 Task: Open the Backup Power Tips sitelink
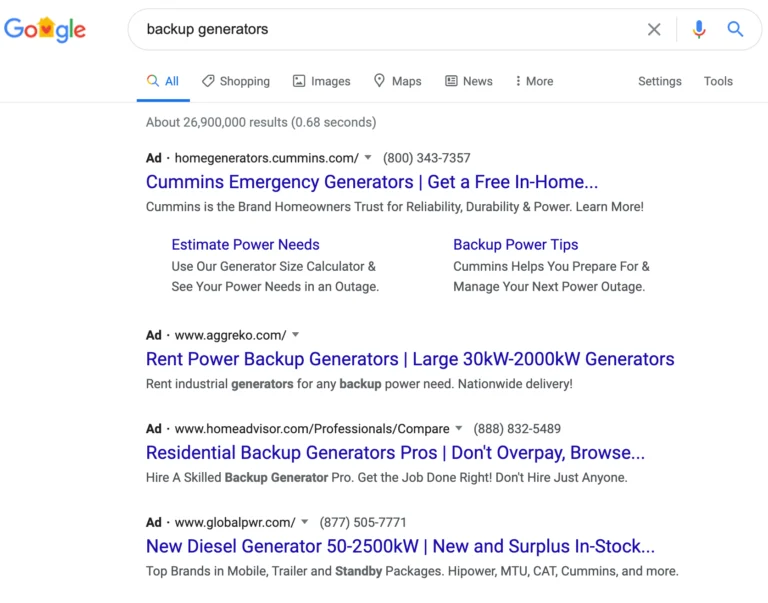click(x=515, y=244)
